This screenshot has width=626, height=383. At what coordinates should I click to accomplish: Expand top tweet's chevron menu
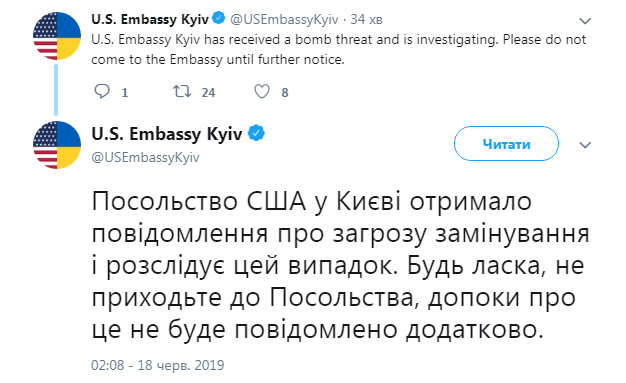pos(585,21)
